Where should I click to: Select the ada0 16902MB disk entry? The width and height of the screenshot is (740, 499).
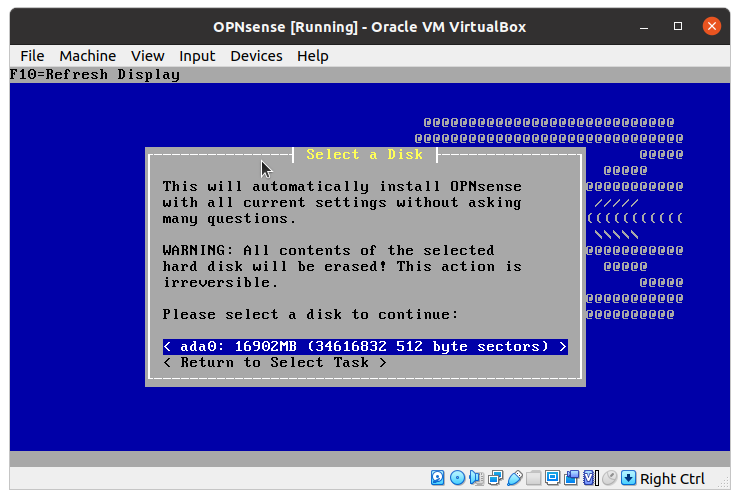click(x=365, y=347)
